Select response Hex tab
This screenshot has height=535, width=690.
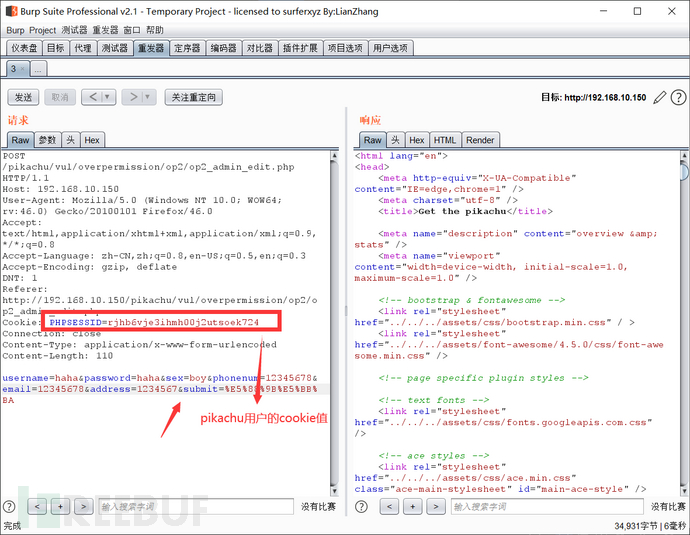[x=417, y=140]
